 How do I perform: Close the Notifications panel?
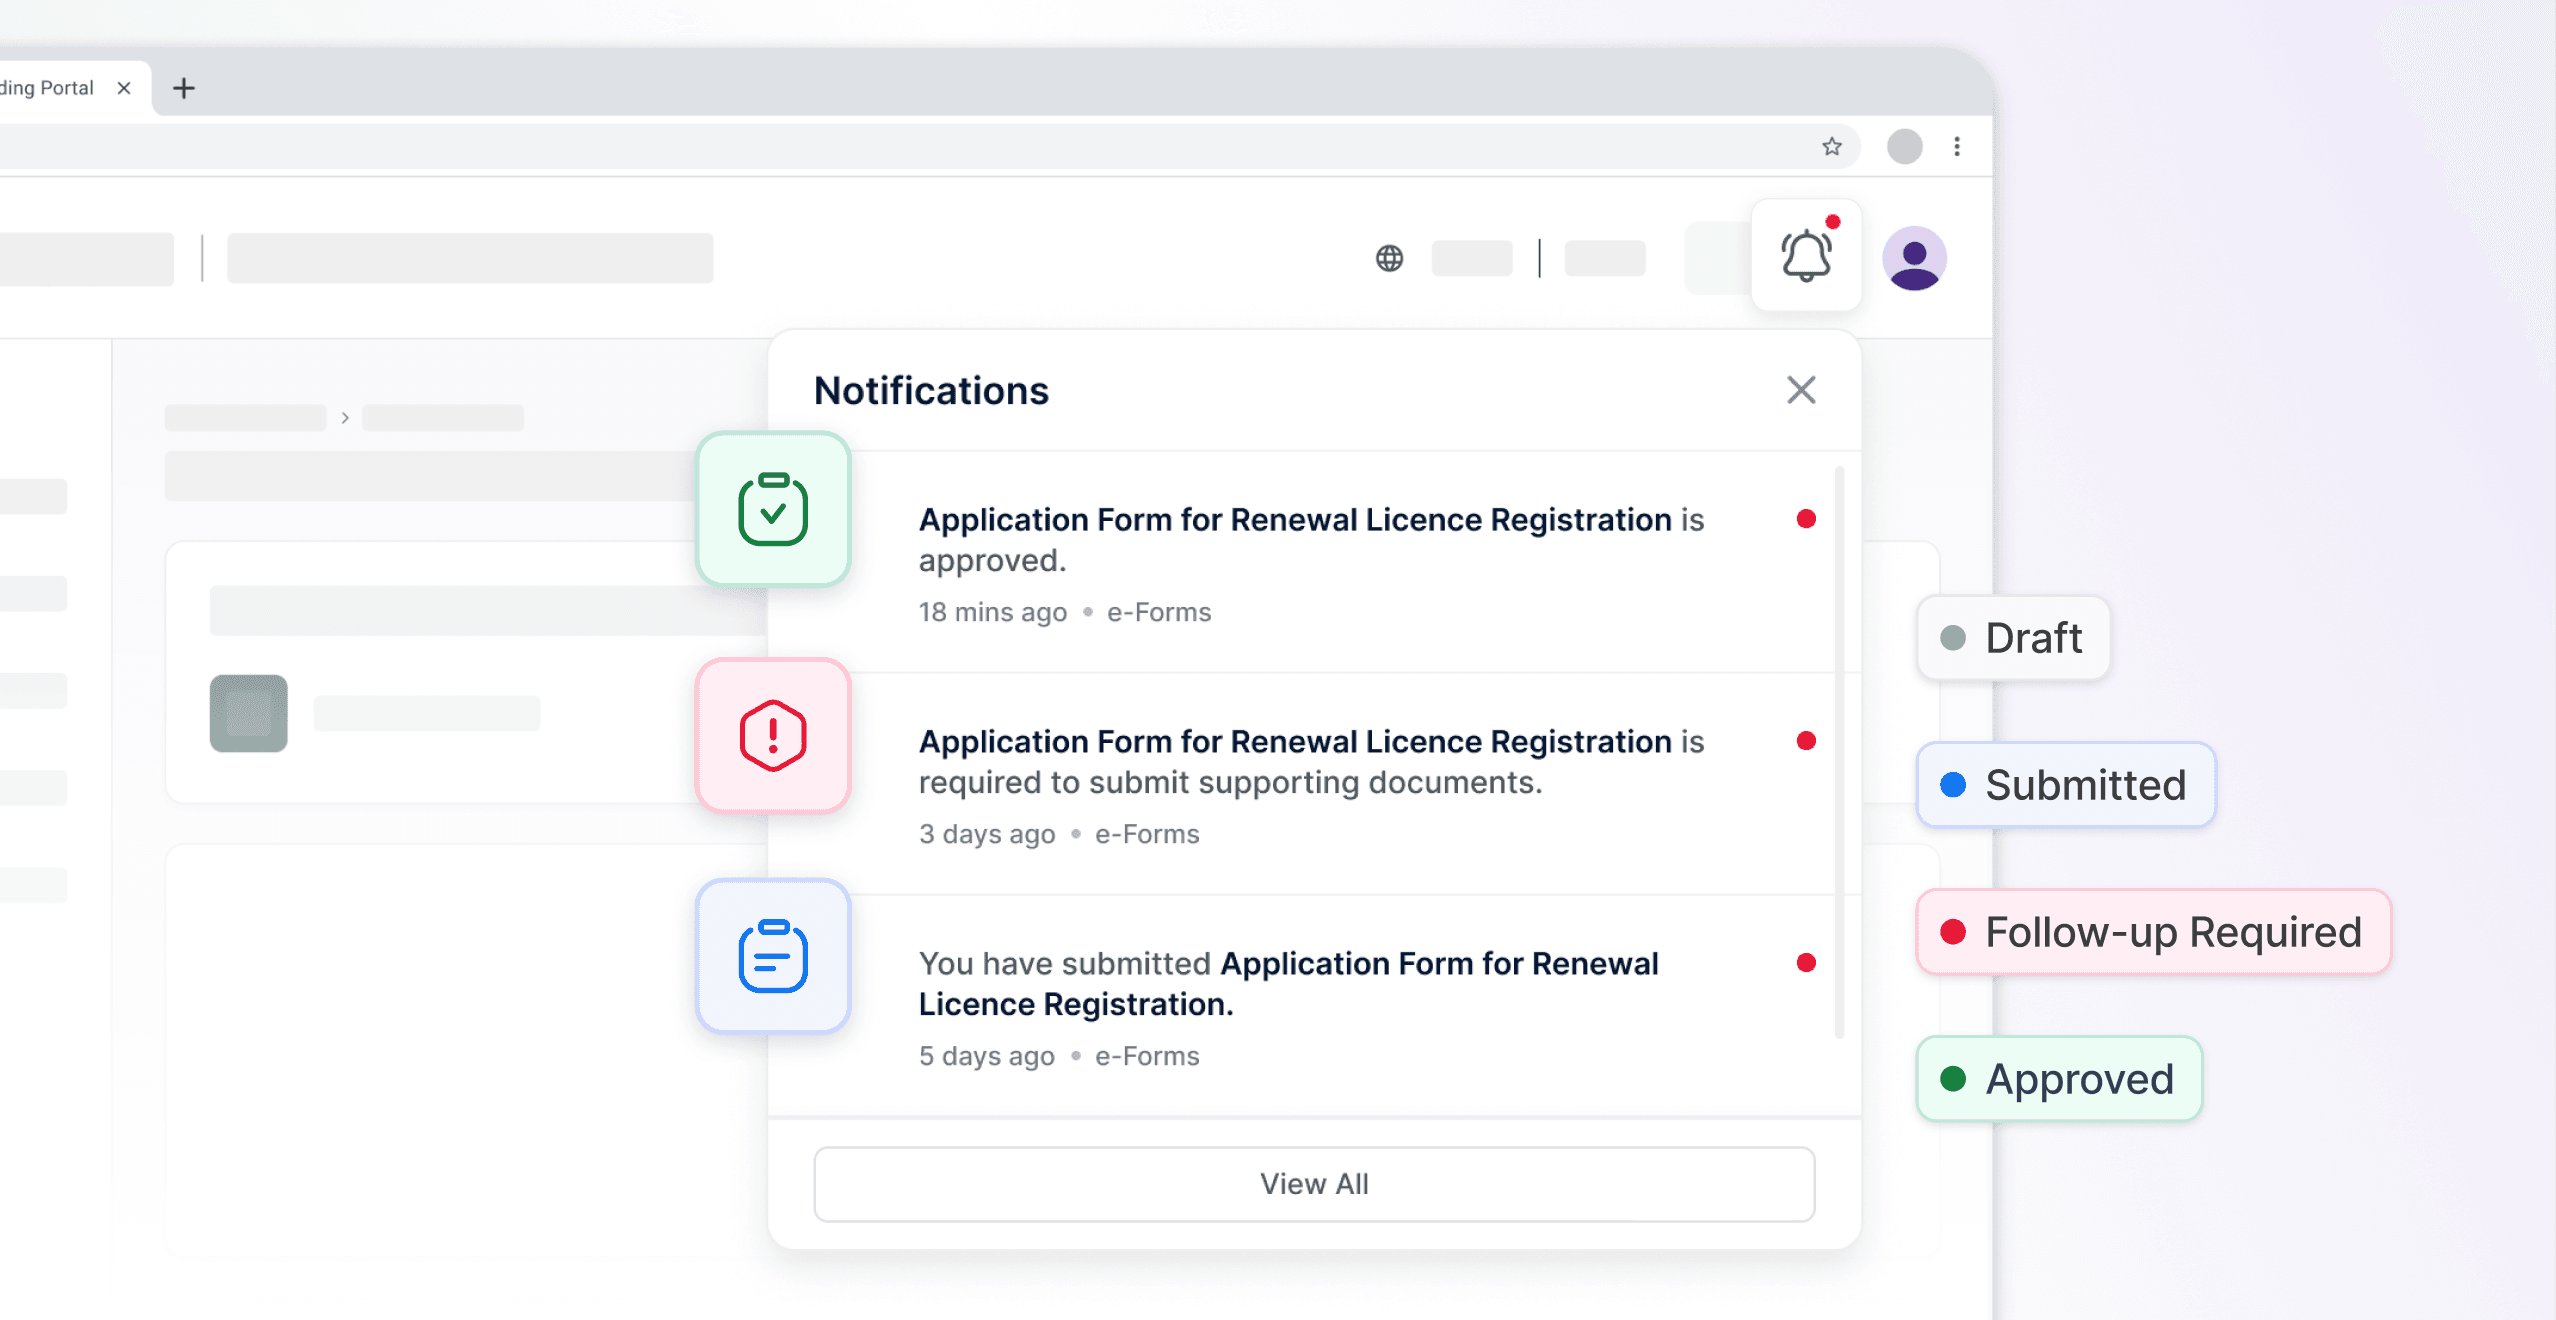1800,390
